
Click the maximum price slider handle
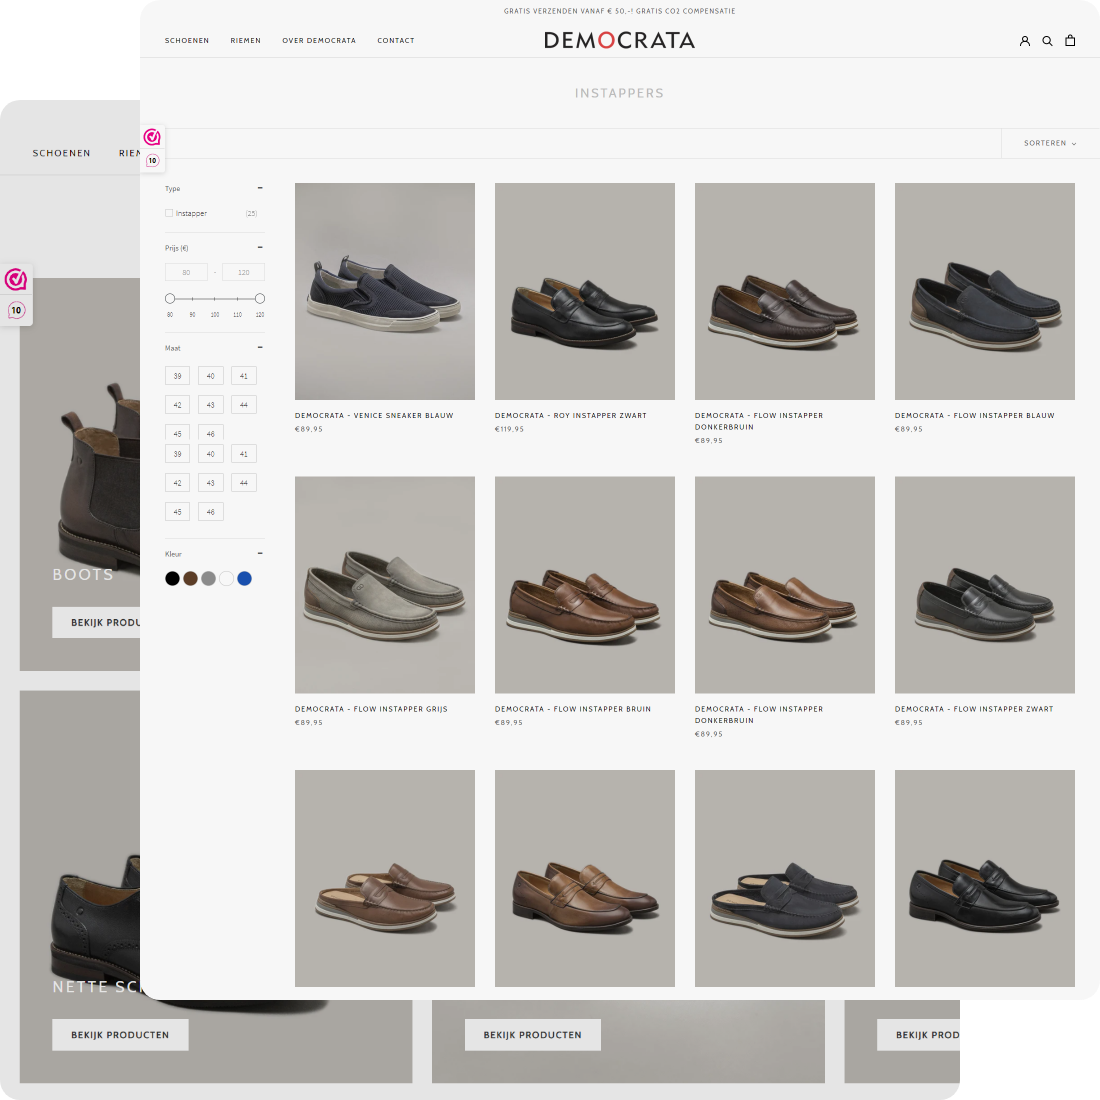[260, 298]
